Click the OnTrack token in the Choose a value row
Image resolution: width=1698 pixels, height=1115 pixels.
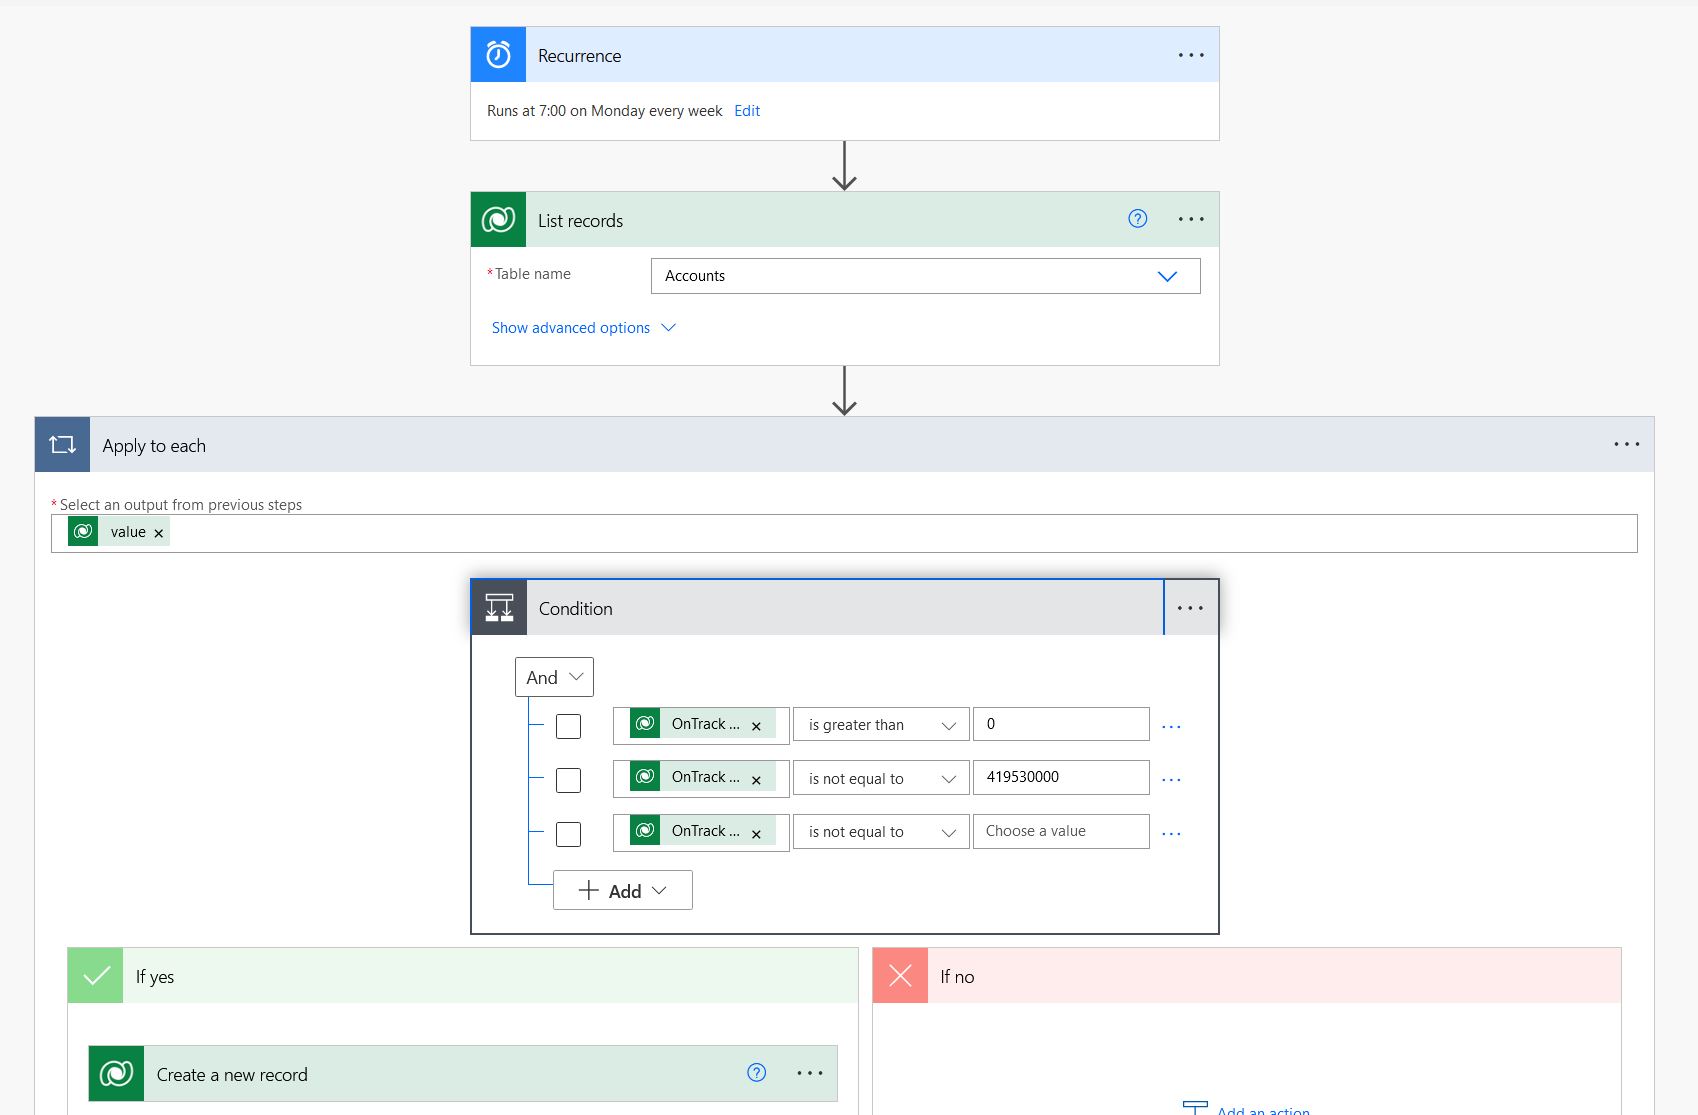coord(703,831)
